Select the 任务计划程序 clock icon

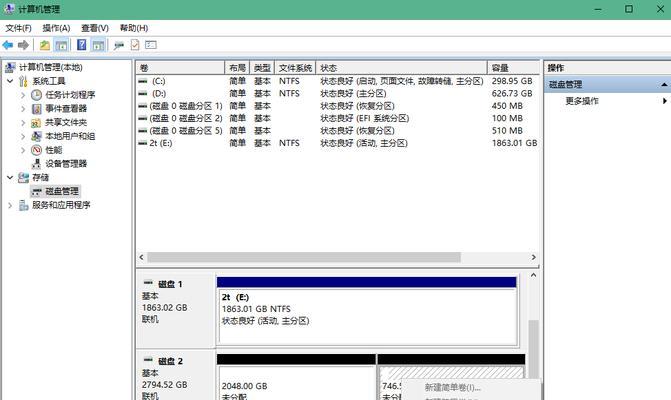(x=36, y=95)
